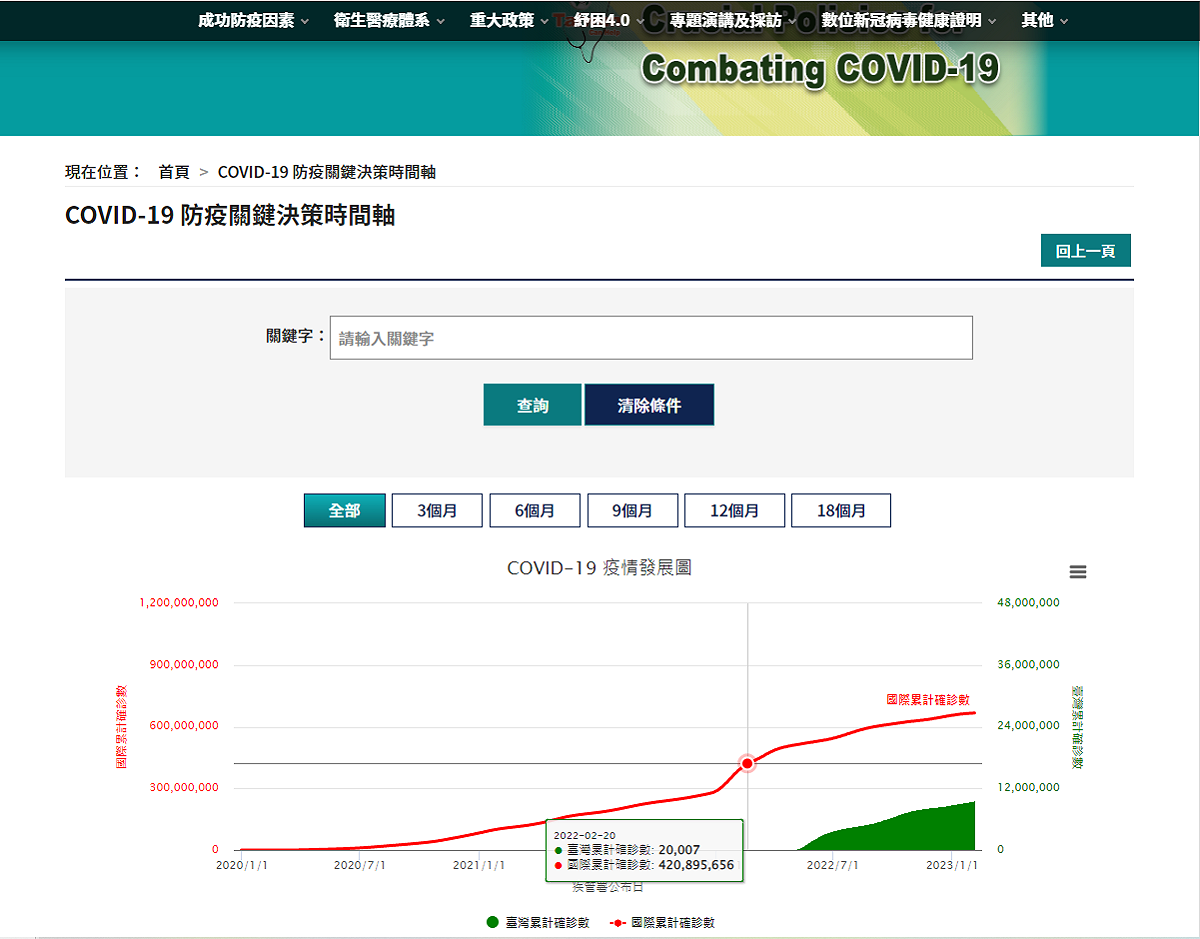The width and height of the screenshot is (1200, 939).
Task: Click the tooltip value 420,895,656
Action: pos(696,864)
